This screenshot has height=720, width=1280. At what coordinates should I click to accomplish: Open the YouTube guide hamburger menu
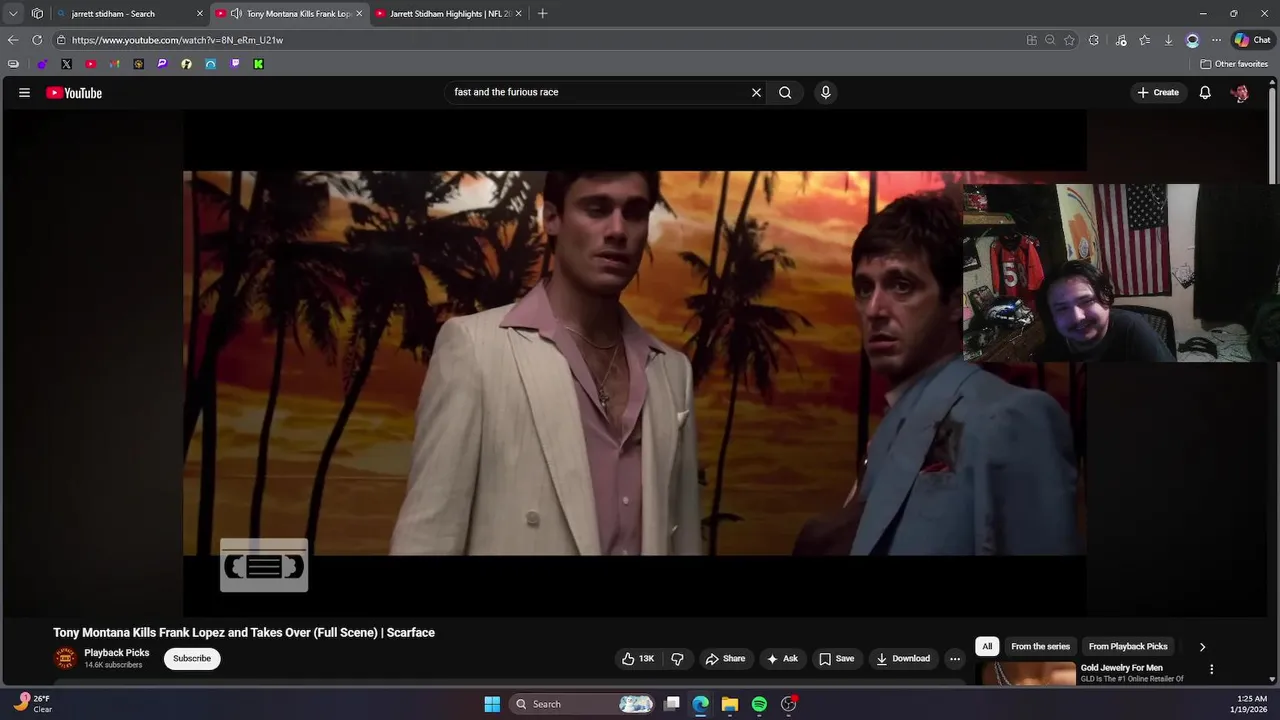24,92
